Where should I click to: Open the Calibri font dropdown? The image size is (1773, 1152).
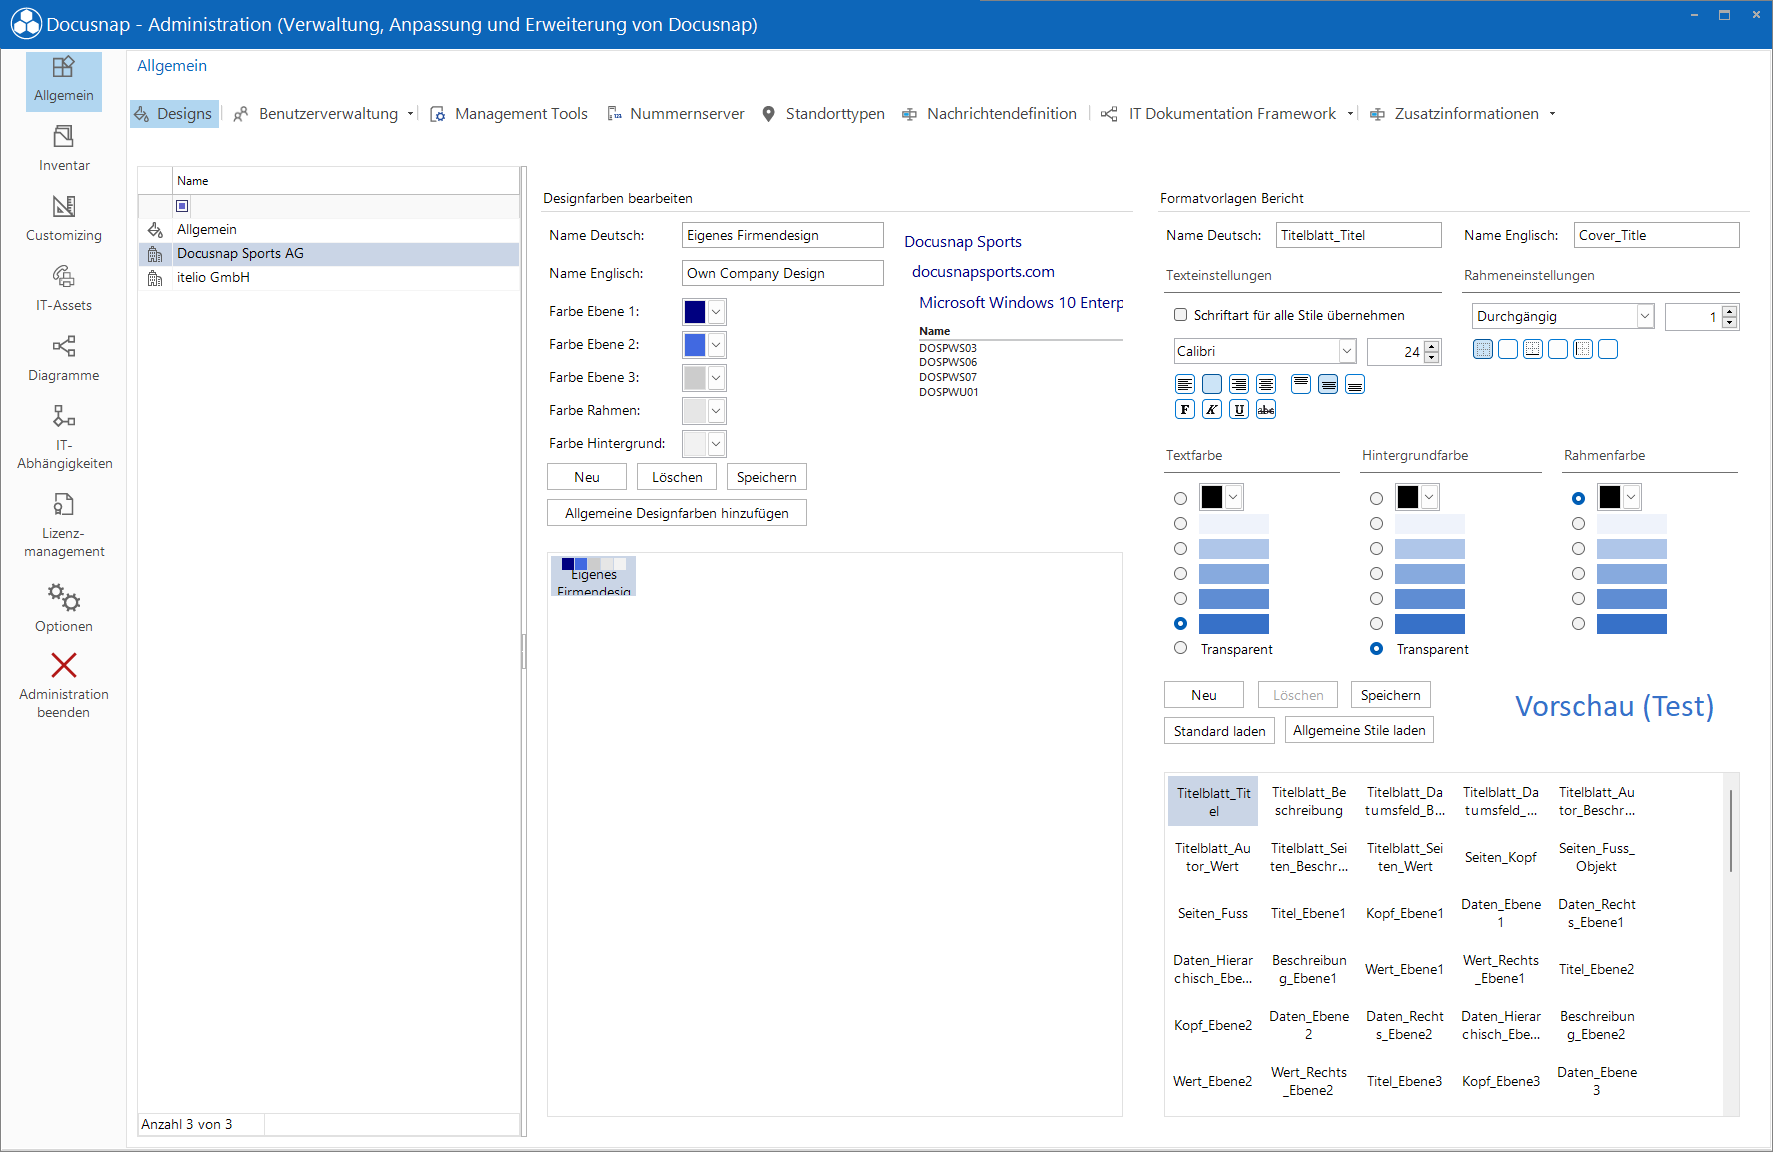click(x=1347, y=351)
